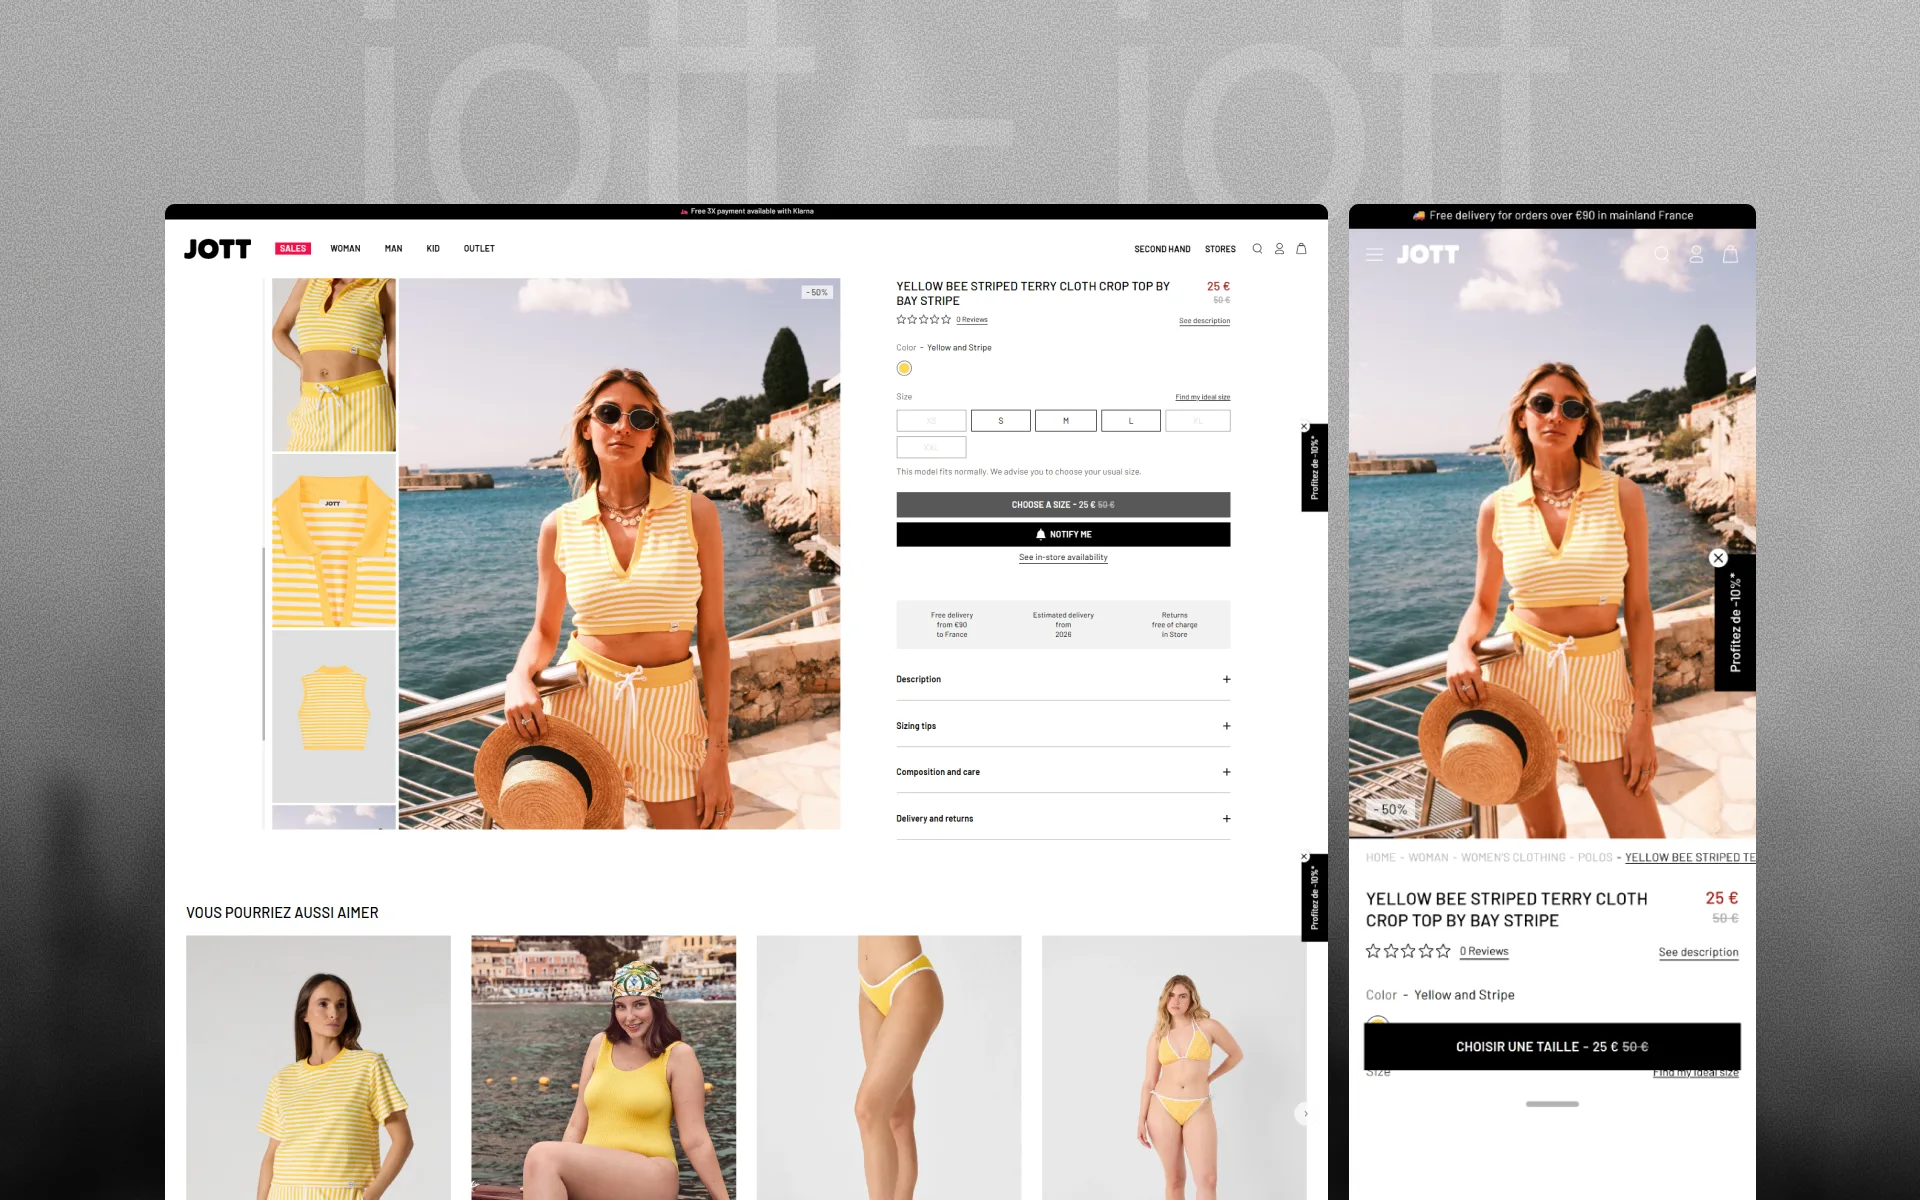Image resolution: width=1920 pixels, height=1200 pixels.
Task: Select size XL
Action: click(x=1198, y=421)
